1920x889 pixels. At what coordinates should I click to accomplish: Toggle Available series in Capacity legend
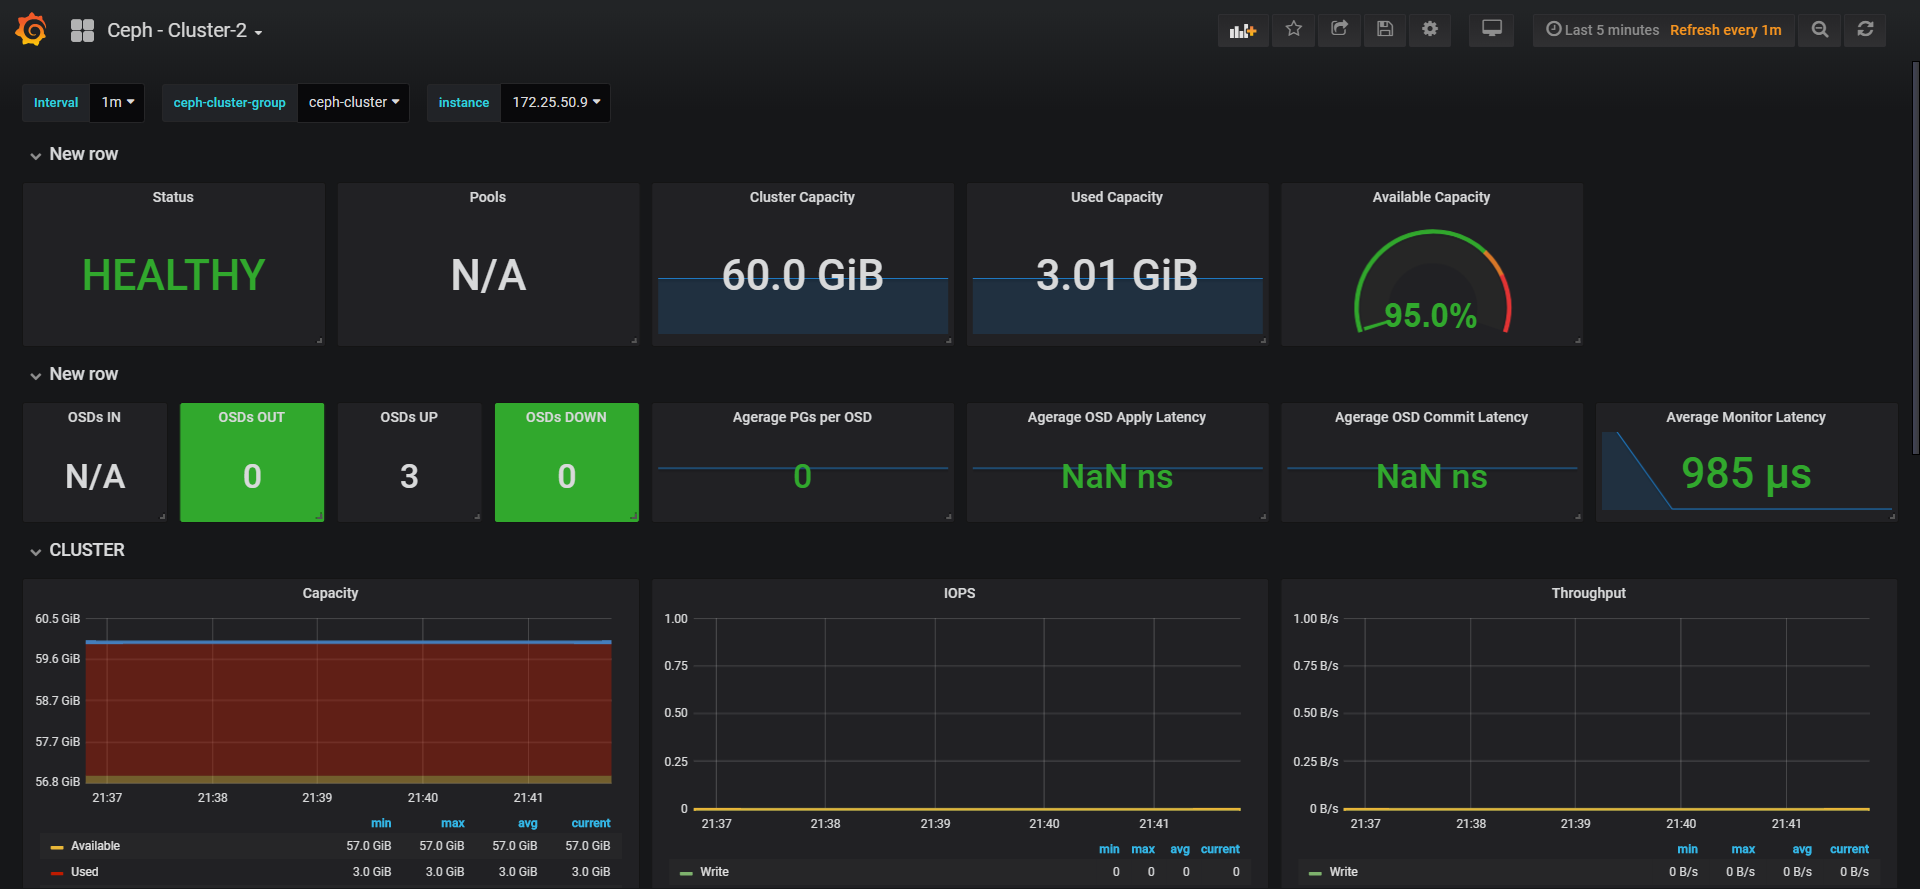[x=95, y=846]
